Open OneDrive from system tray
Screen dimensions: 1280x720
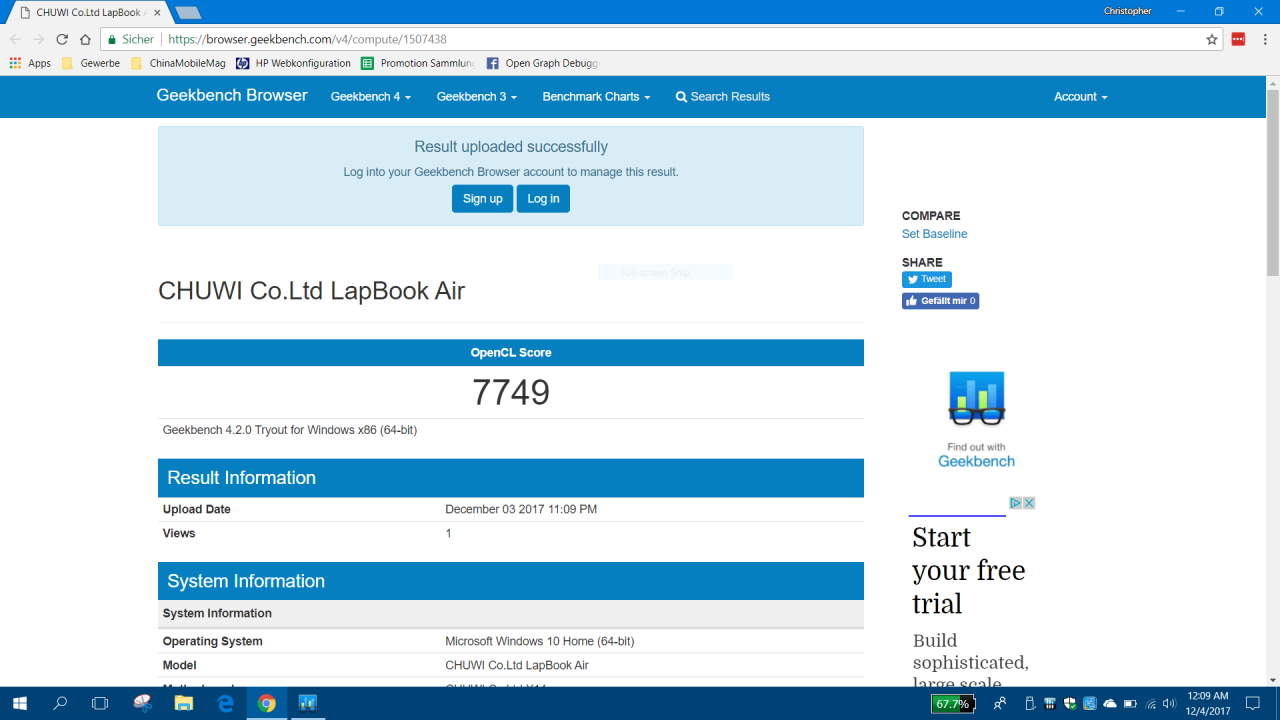1110,704
